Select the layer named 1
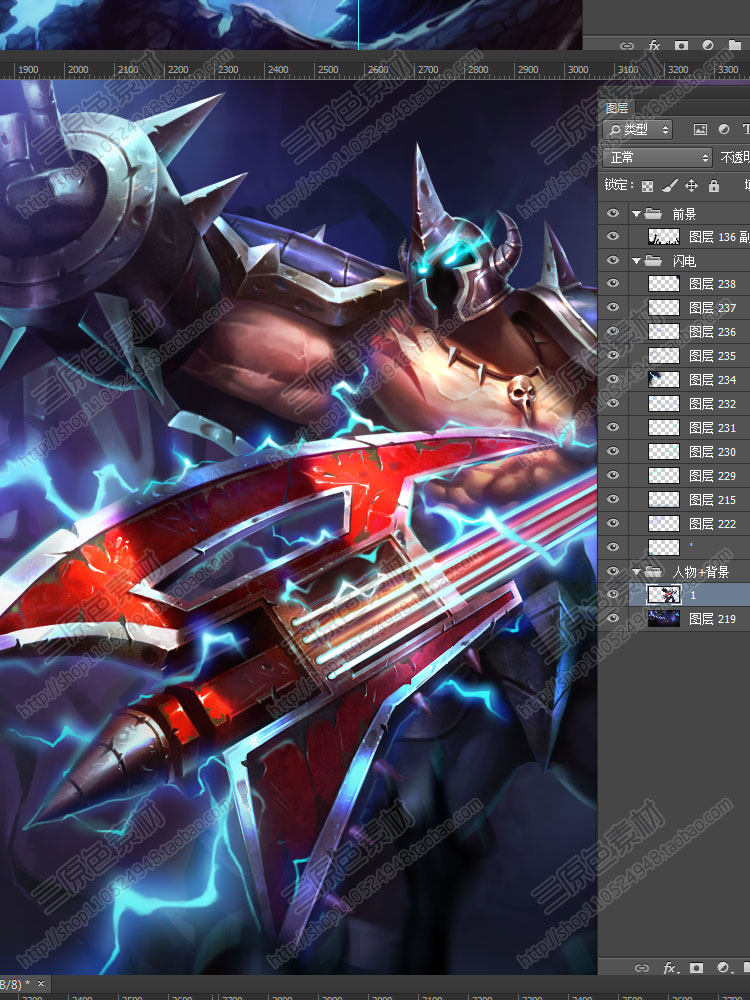750x1000 pixels. coord(689,595)
